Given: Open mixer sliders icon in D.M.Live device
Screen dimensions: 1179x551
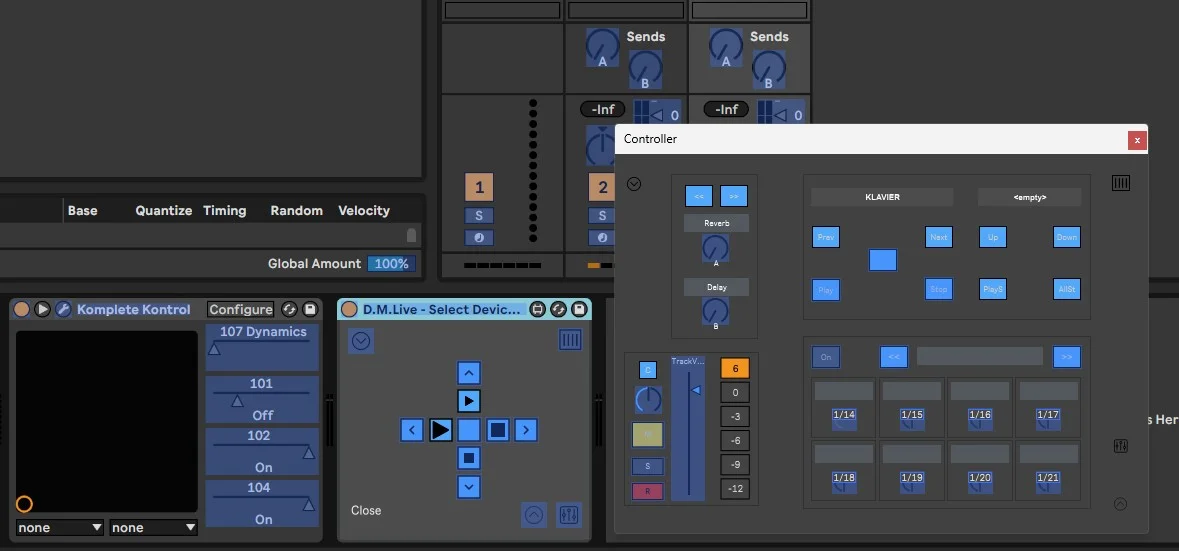Looking at the screenshot, I should [569, 515].
